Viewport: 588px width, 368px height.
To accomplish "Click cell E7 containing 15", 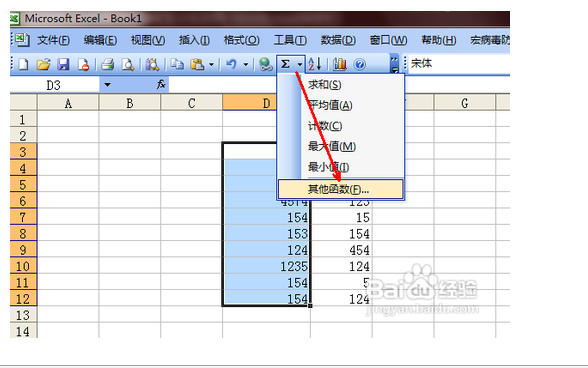I will coord(341,217).
